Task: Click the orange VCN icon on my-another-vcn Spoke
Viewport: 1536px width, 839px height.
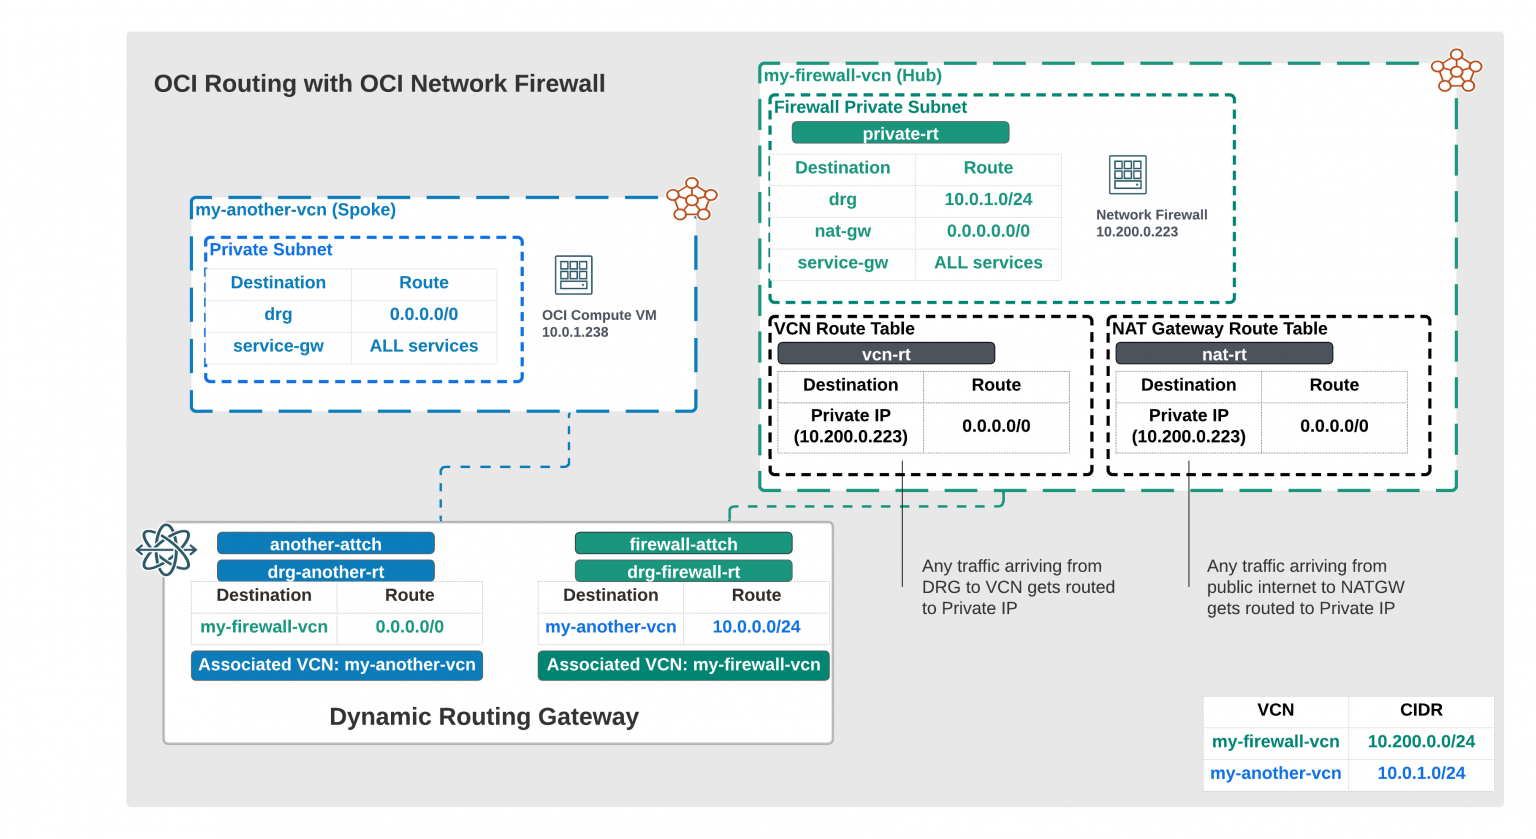Action: [692, 199]
